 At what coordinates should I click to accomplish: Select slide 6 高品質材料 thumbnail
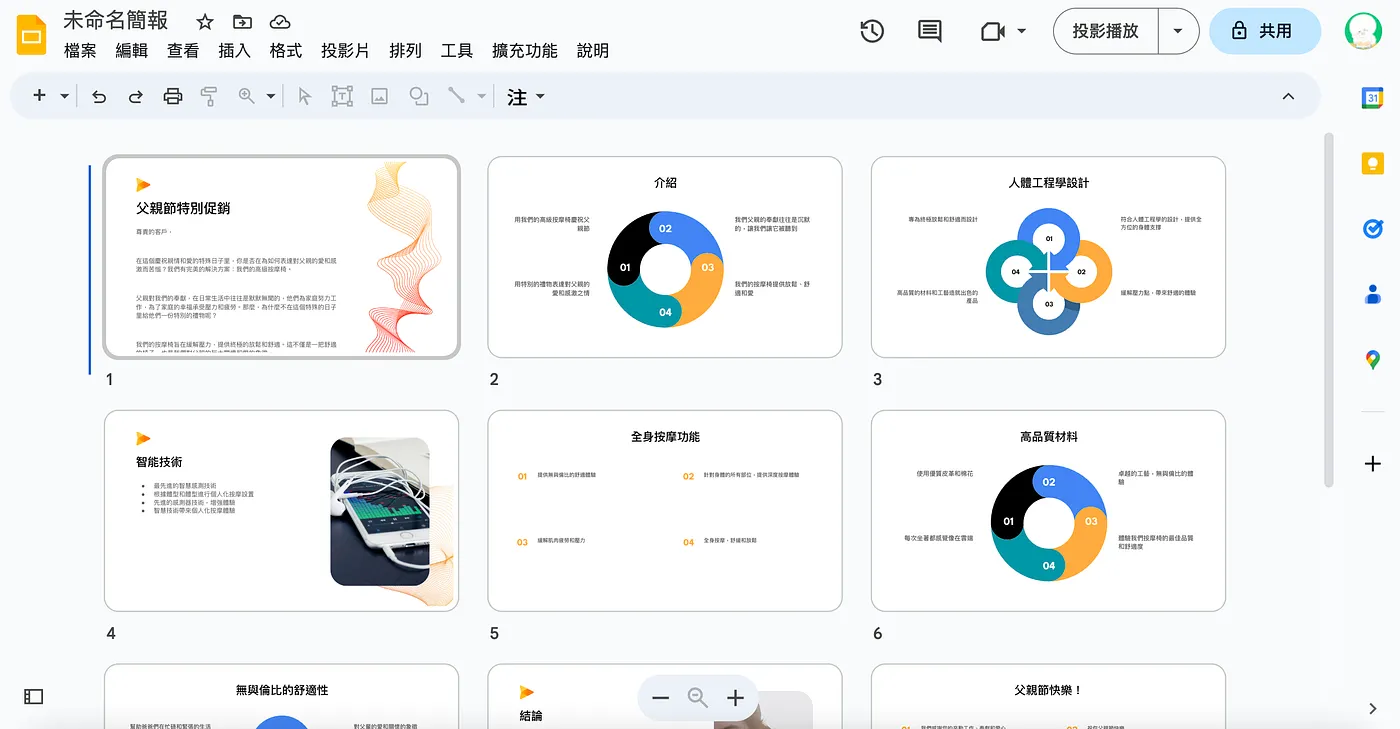point(1048,511)
